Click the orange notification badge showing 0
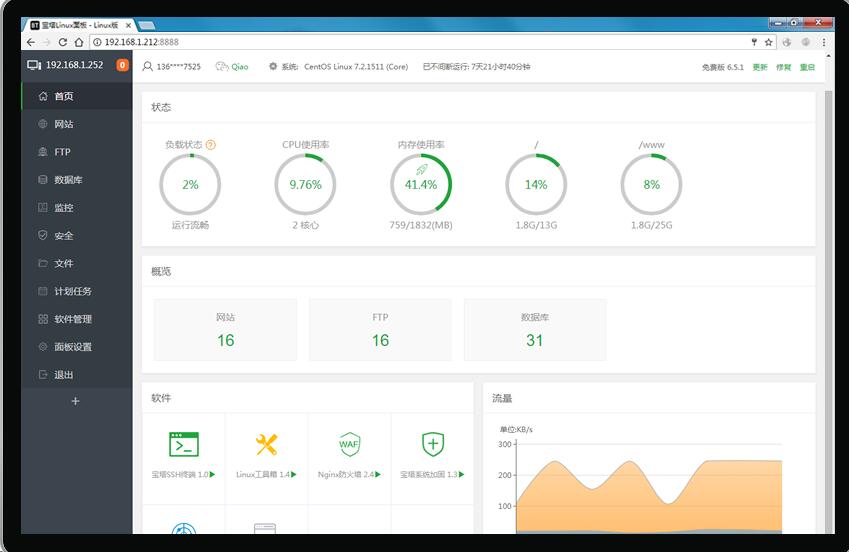 123,65
